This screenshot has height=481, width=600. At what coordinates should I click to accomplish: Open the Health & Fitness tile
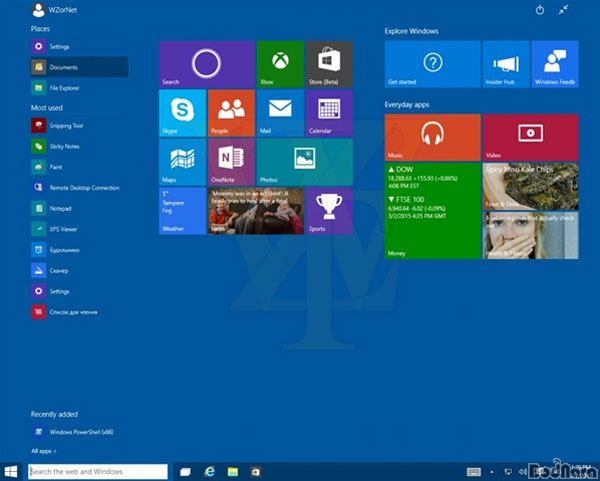pos(531,235)
